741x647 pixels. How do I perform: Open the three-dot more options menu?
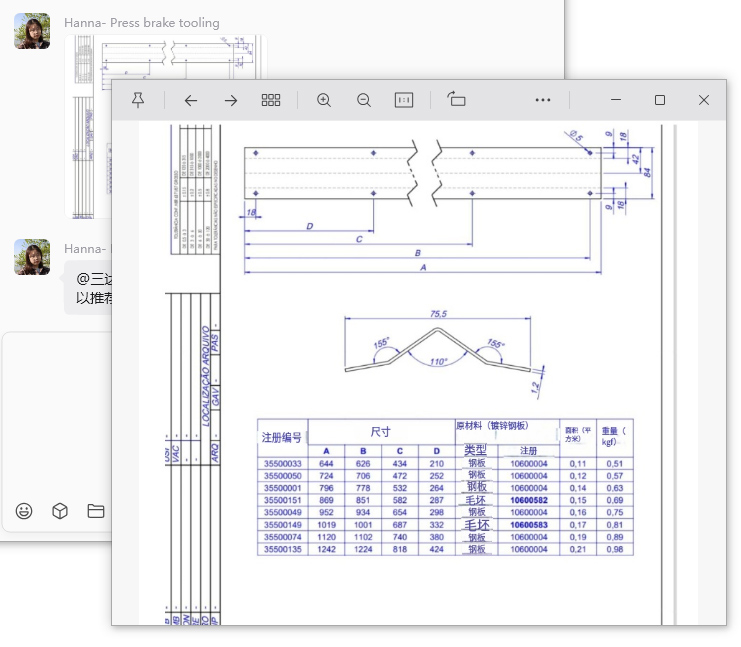click(x=543, y=100)
